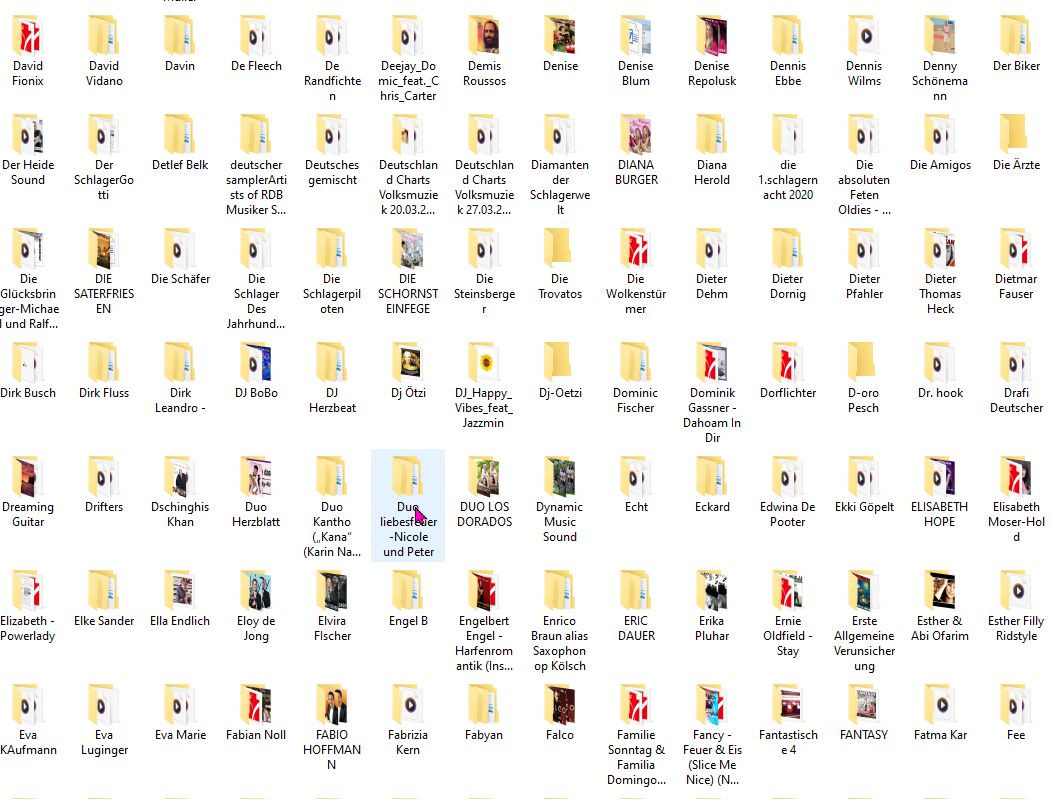Viewport: 1052px width, 801px height.
Task: Open the DJ_Happy_Vibes_feat_Jazzmin folder icon
Action: coord(484,363)
